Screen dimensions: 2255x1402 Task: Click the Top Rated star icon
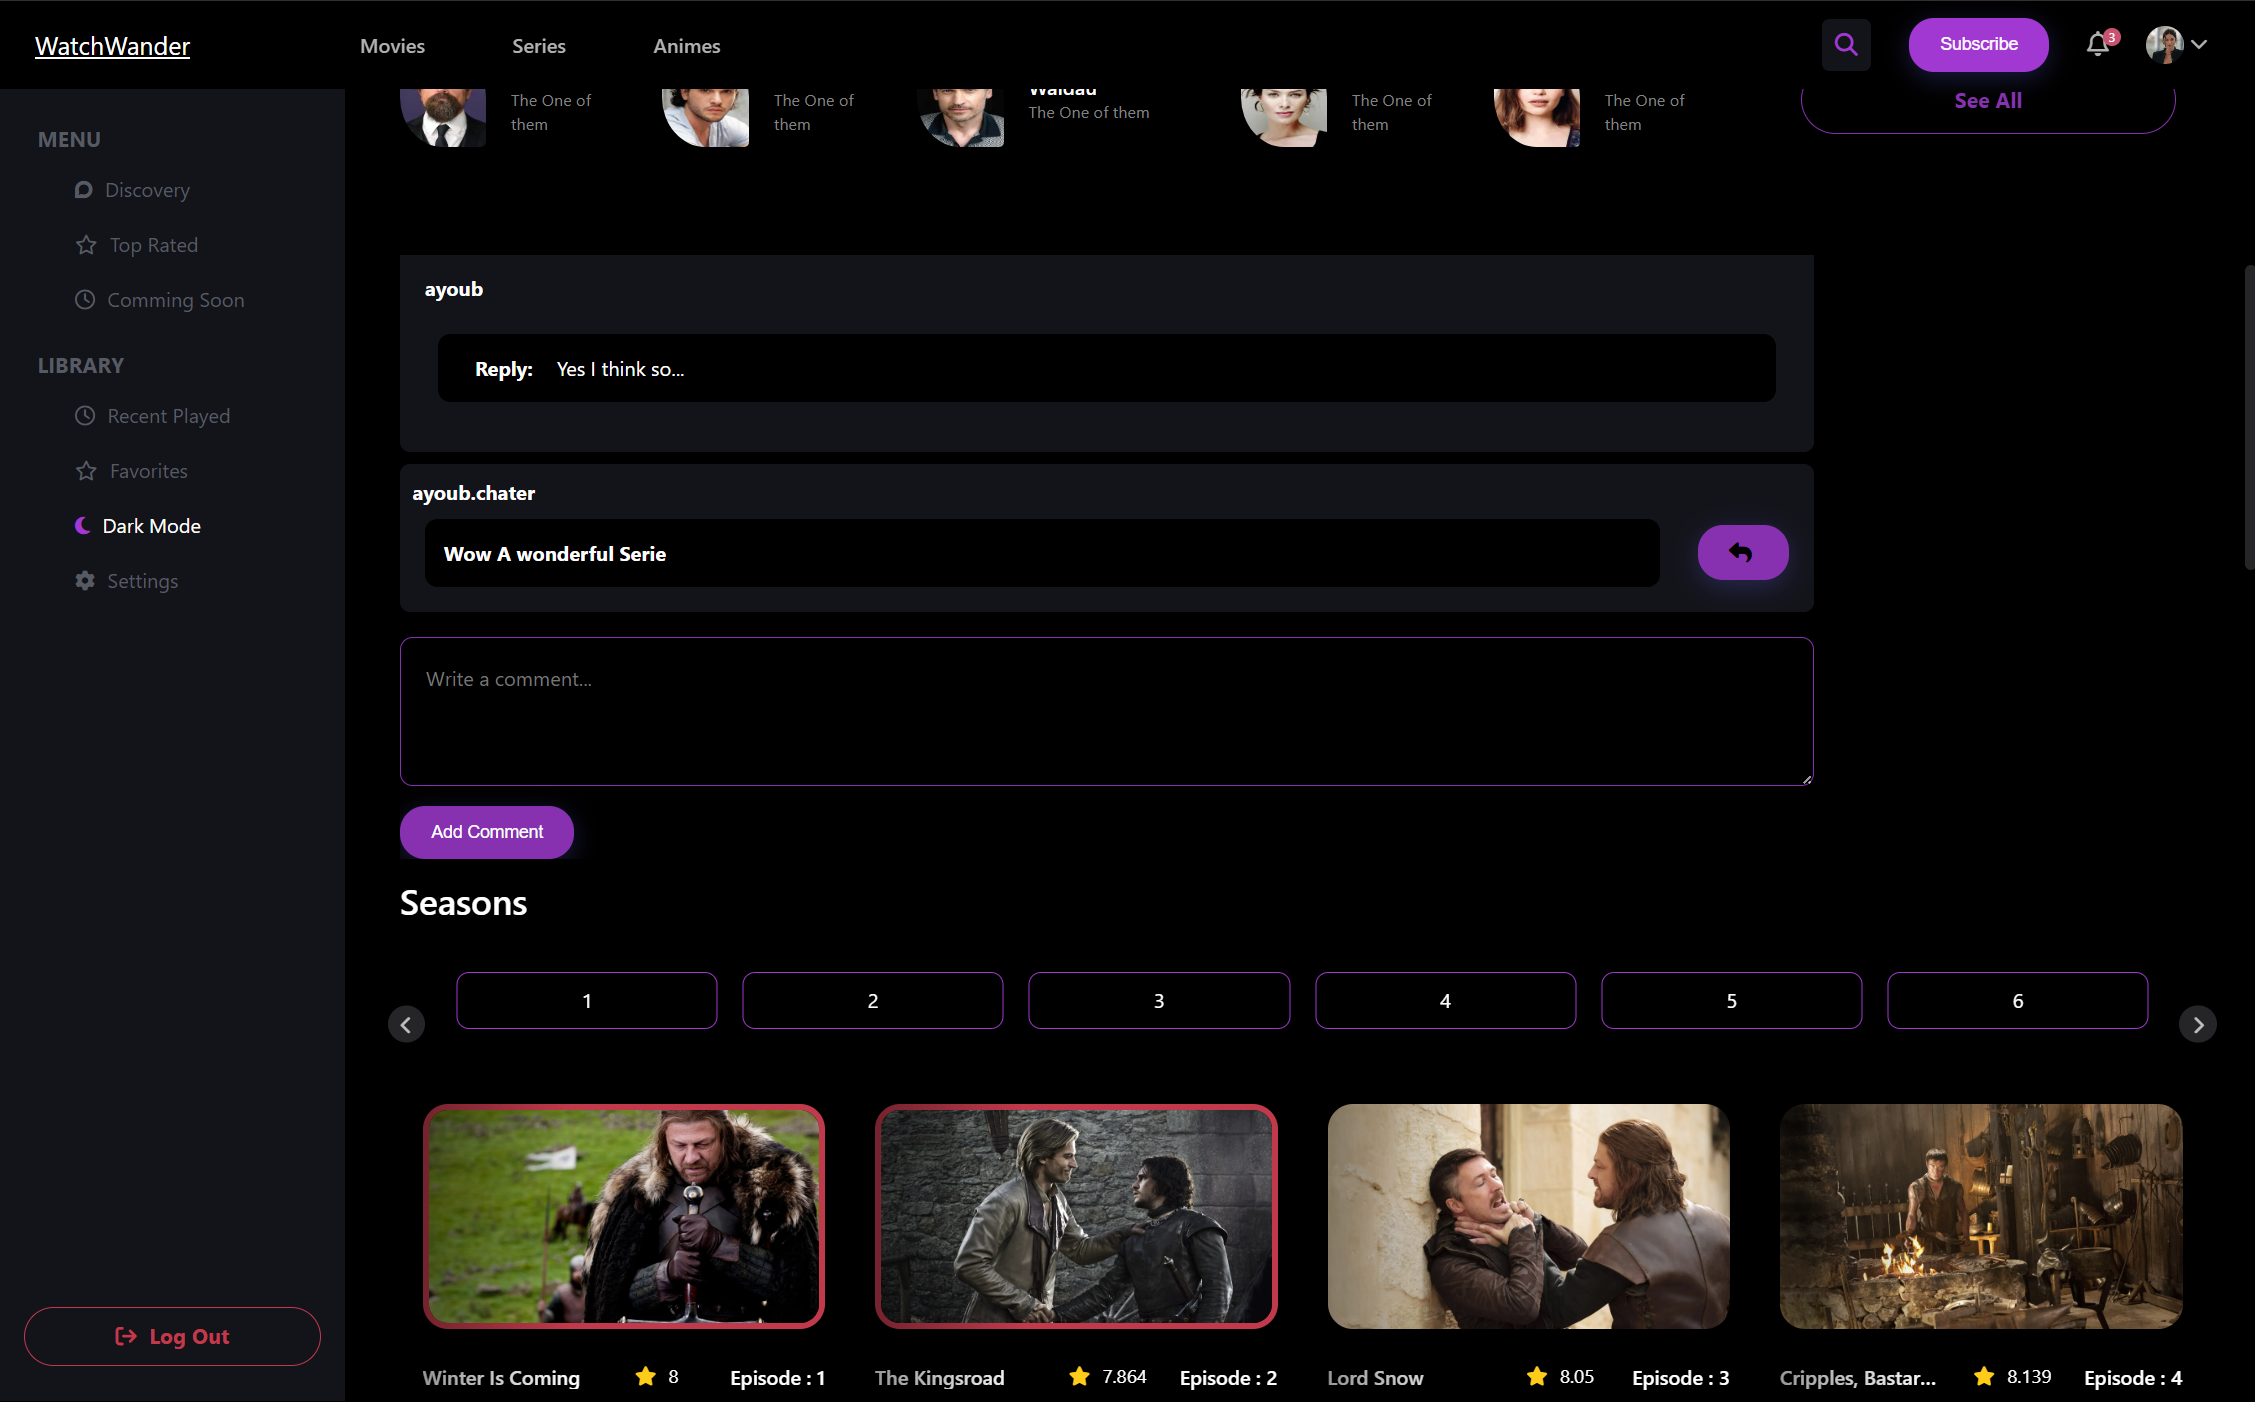click(86, 245)
